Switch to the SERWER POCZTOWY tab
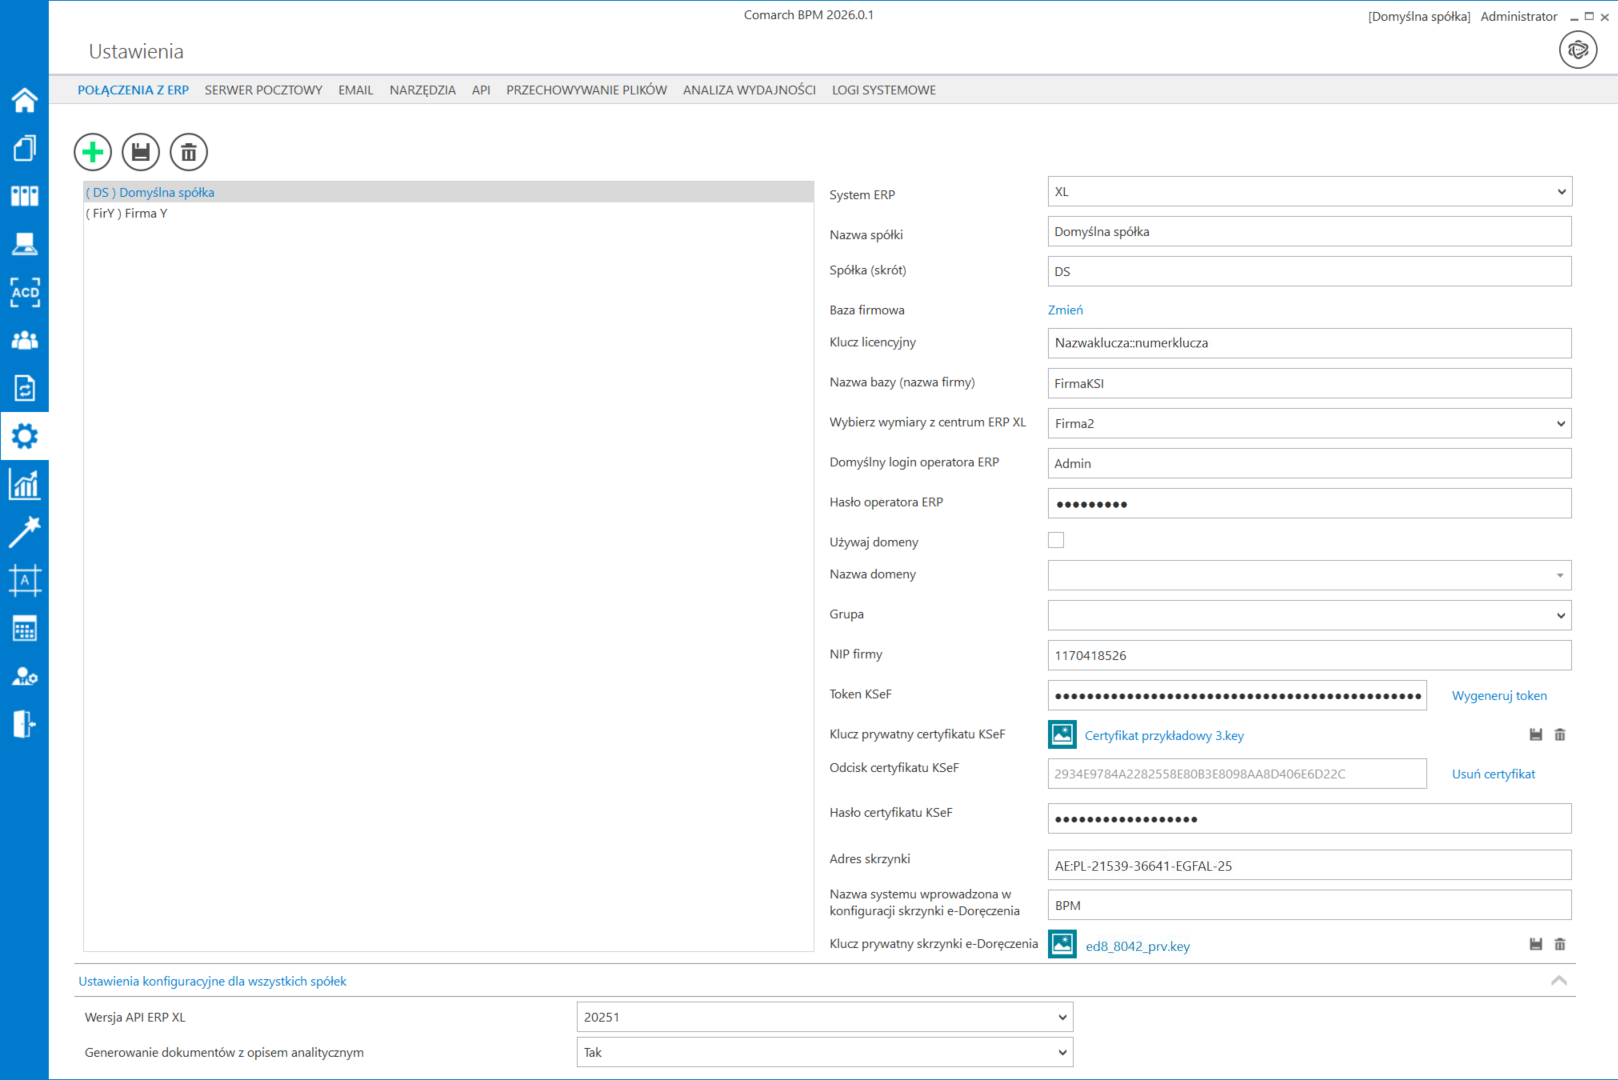The image size is (1618, 1080). tap(263, 90)
